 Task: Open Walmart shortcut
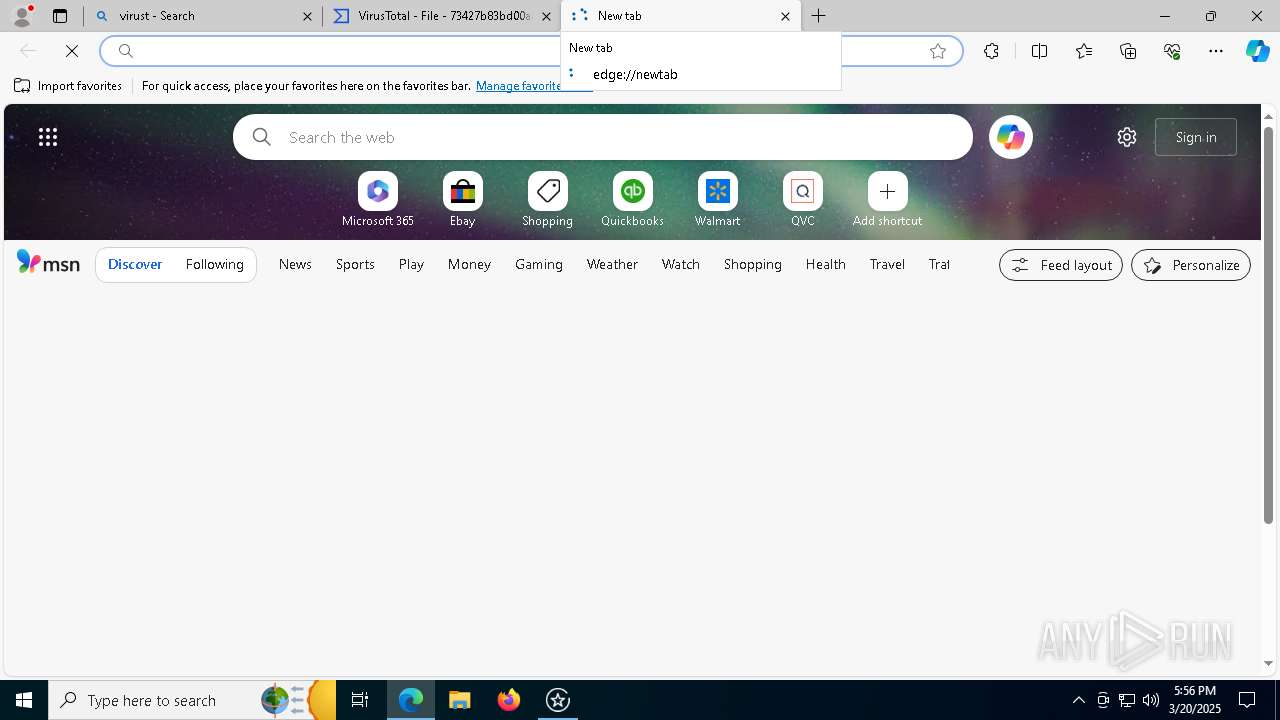click(x=718, y=200)
